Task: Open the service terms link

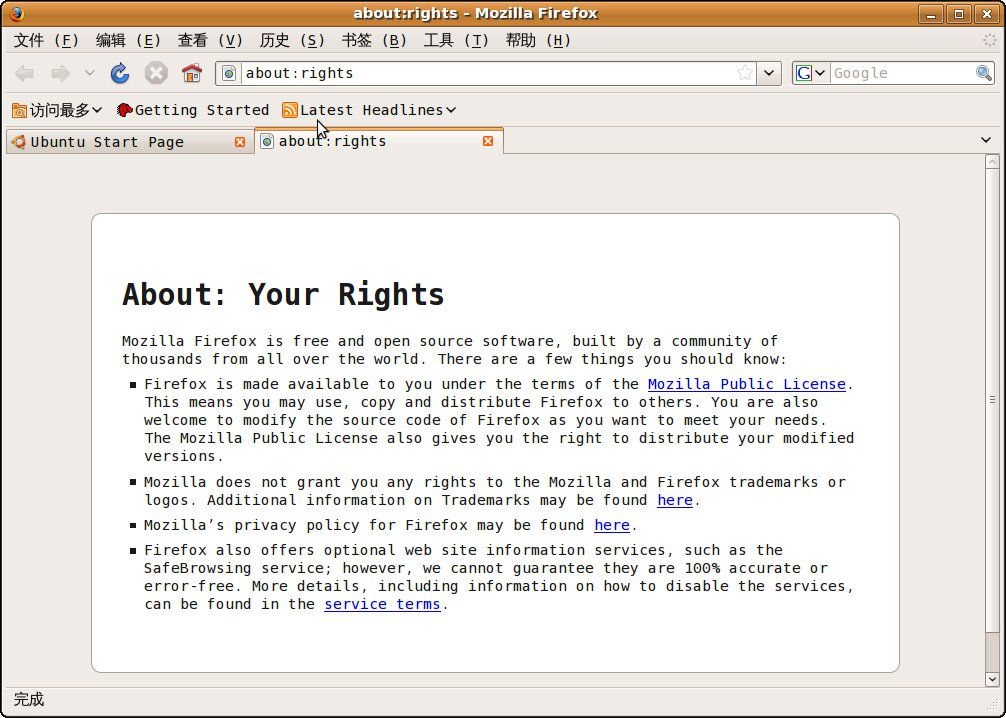Action: [382, 604]
